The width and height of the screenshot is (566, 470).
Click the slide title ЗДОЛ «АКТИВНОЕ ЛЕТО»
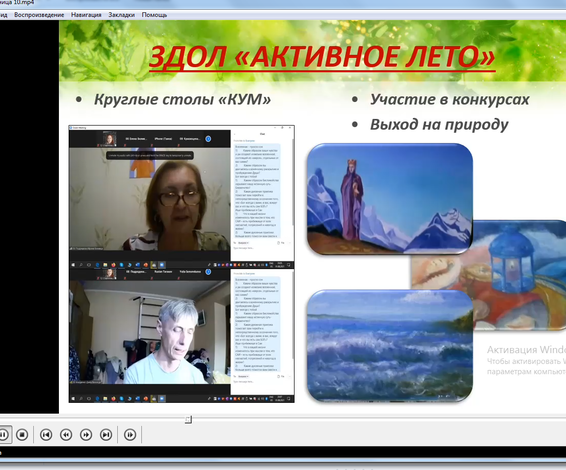322,57
